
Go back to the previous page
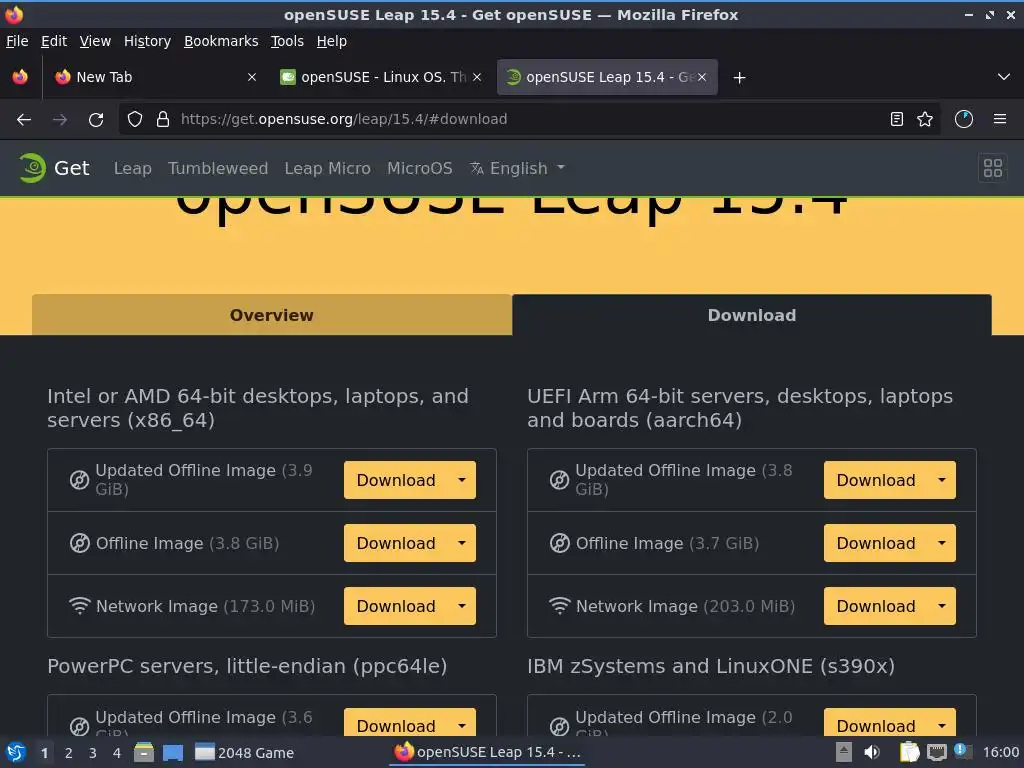(x=24, y=120)
